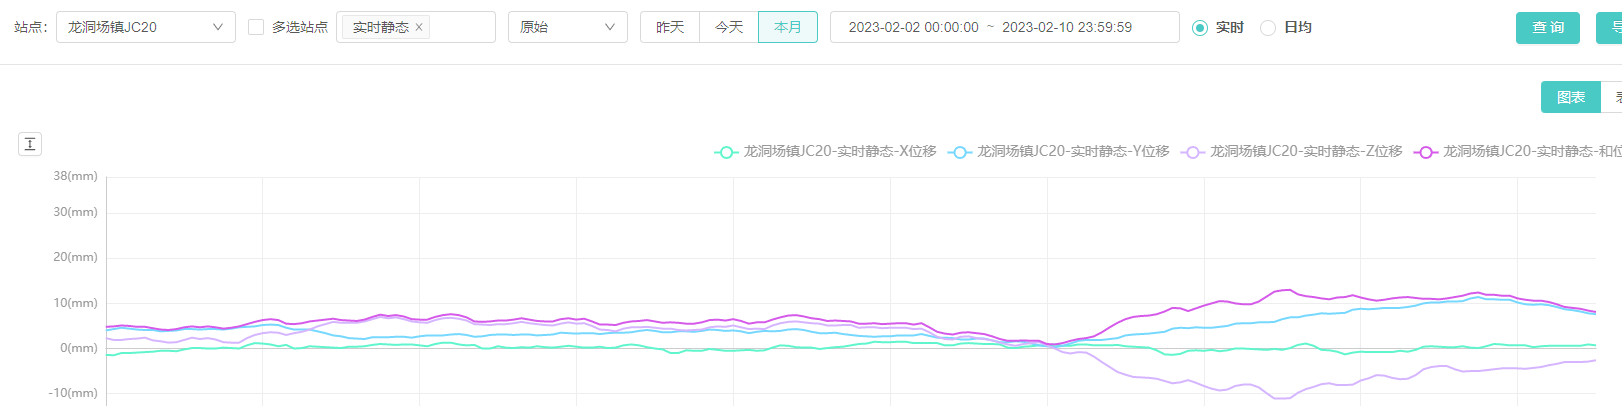Select the 日均 radio button
The height and width of the screenshot is (406, 1622).
coord(1268,28)
